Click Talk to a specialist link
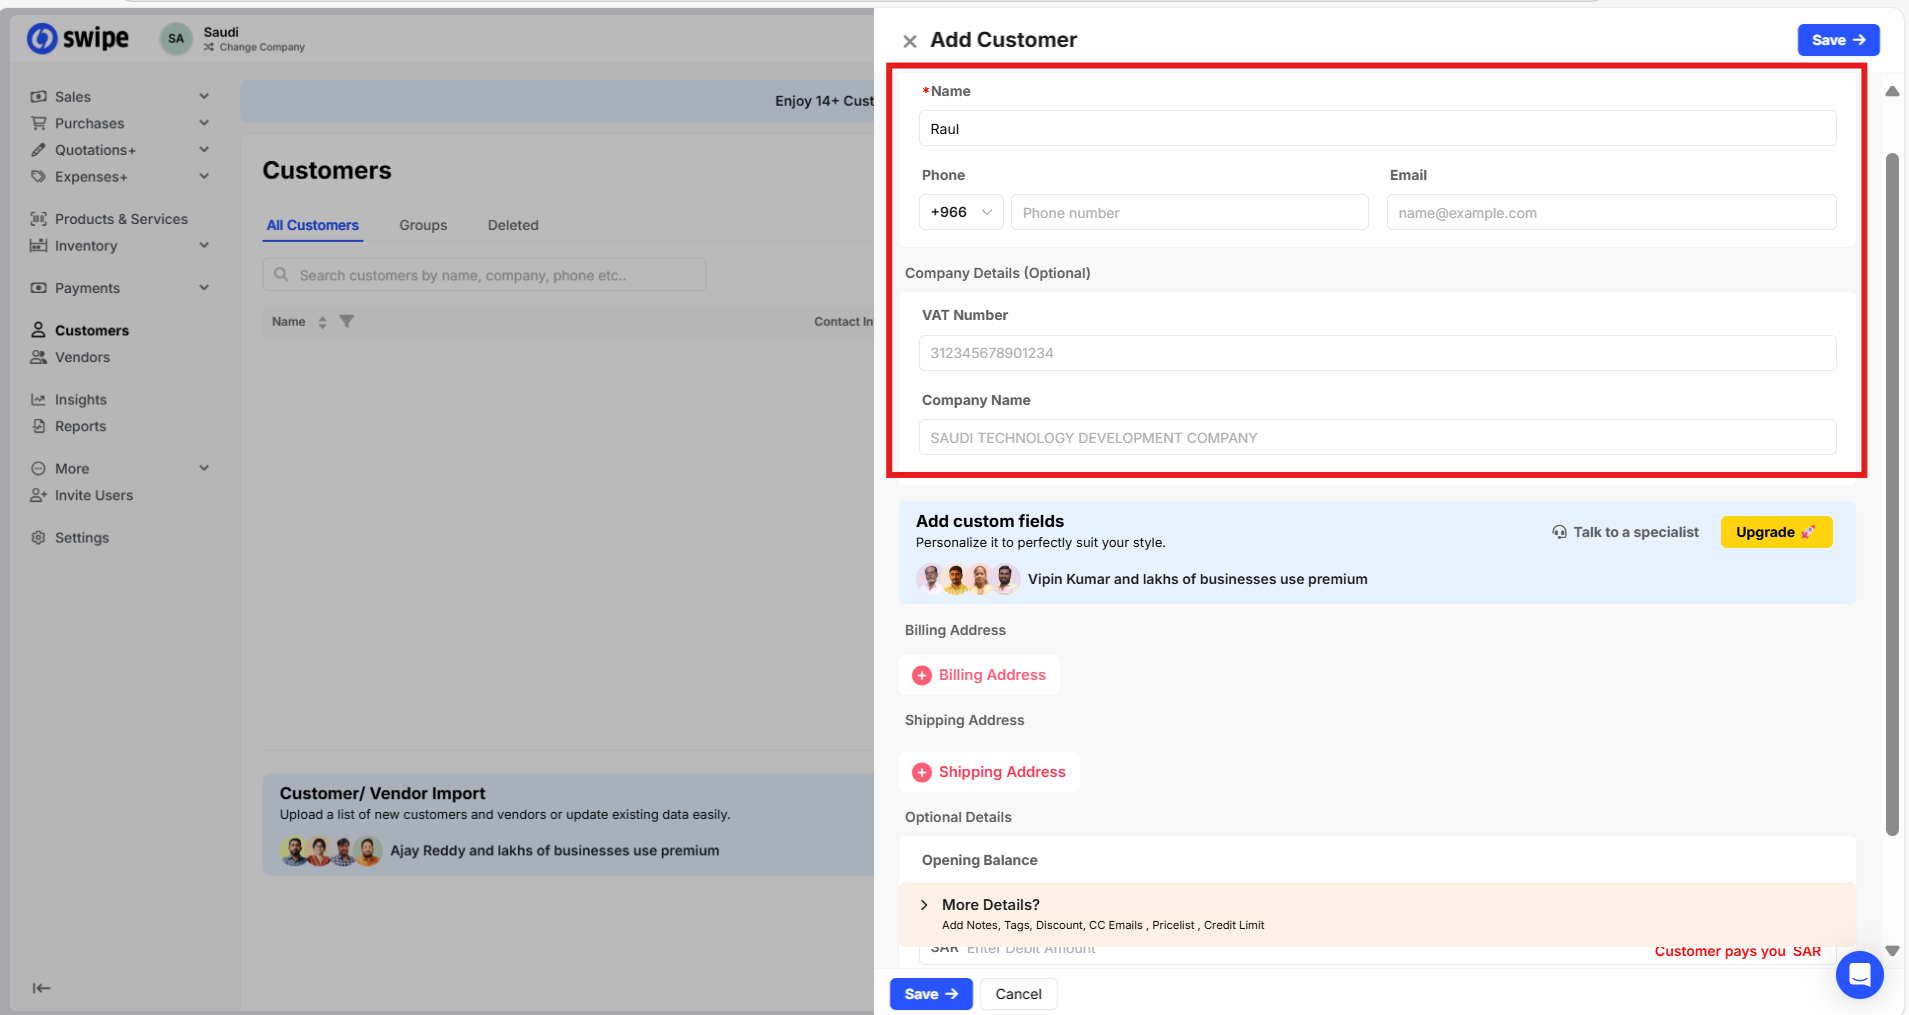Image resolution: width=1909 pixels, height=1015 pixels. click(x=1625, y=532)
